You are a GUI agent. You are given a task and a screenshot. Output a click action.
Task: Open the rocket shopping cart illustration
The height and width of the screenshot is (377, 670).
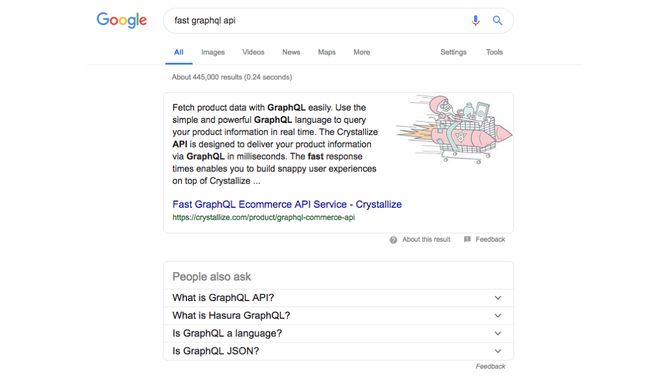[x=454, y=129]
